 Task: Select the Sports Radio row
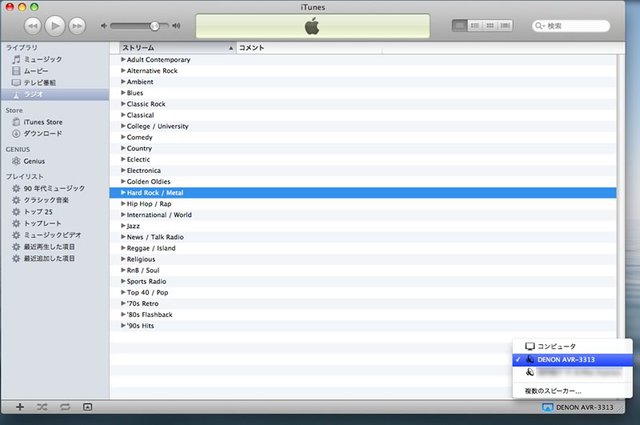[x=363, y=281]
